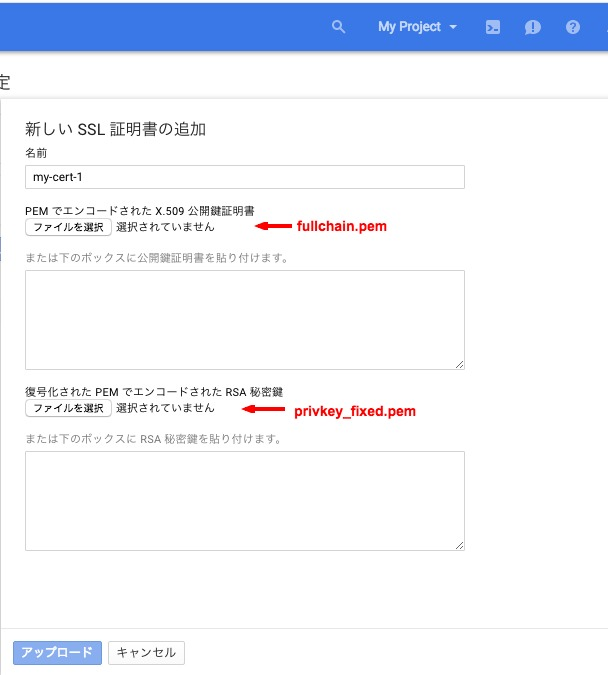Focus the 名前 field containing my-cert-1
This screenshot has width=608, height=675.
[245, 177]
